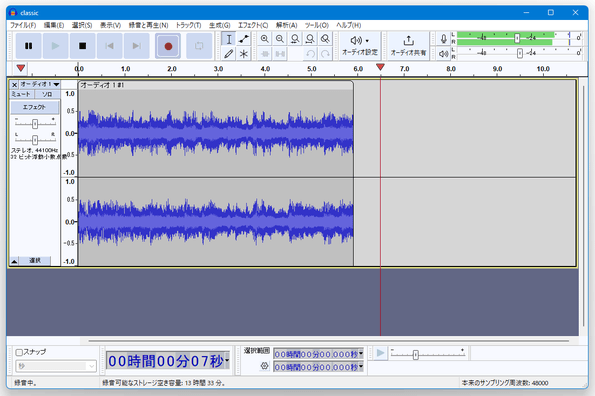Click the Zoom In icon
The height and width of the screenshot is (396, 595).
coord(265,39)
